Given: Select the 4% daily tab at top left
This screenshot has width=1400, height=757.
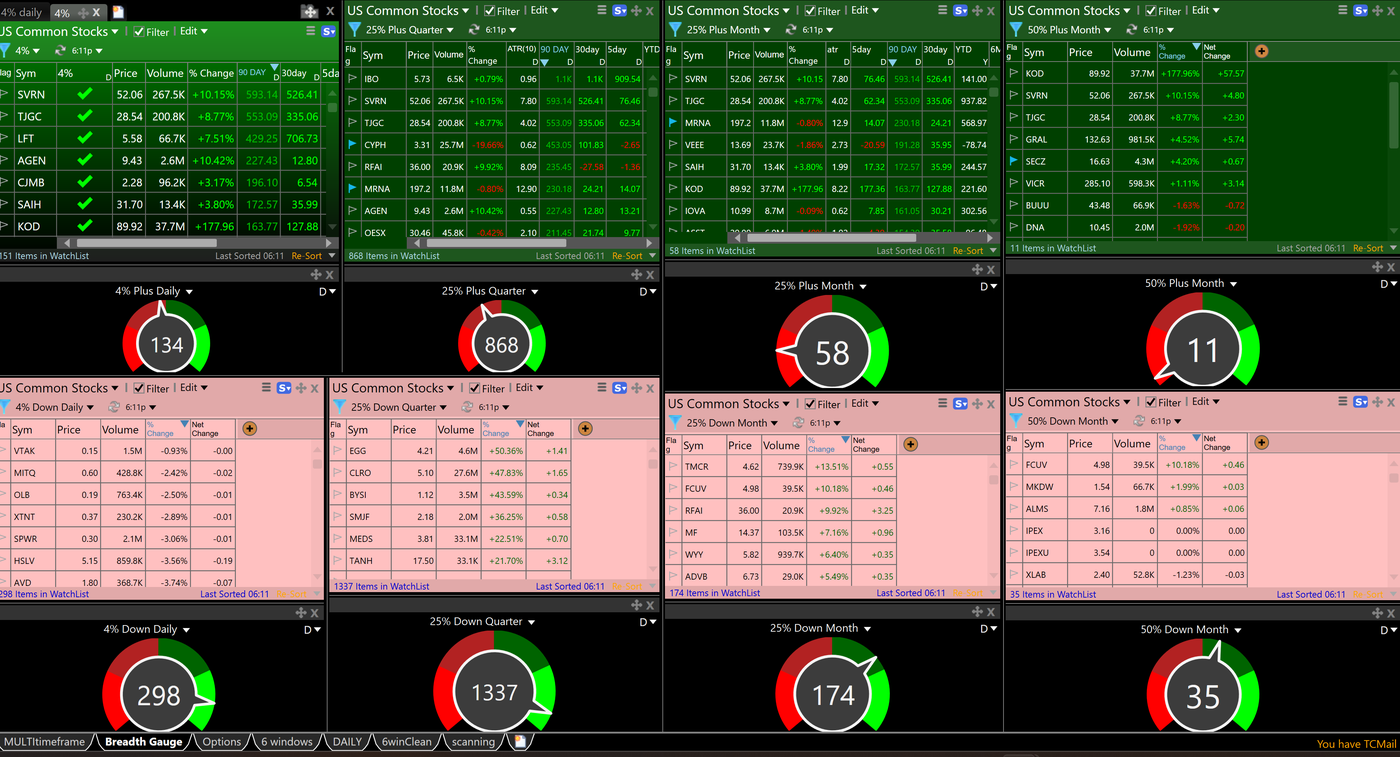Looking at the screenshot, I should pos(22,12).
